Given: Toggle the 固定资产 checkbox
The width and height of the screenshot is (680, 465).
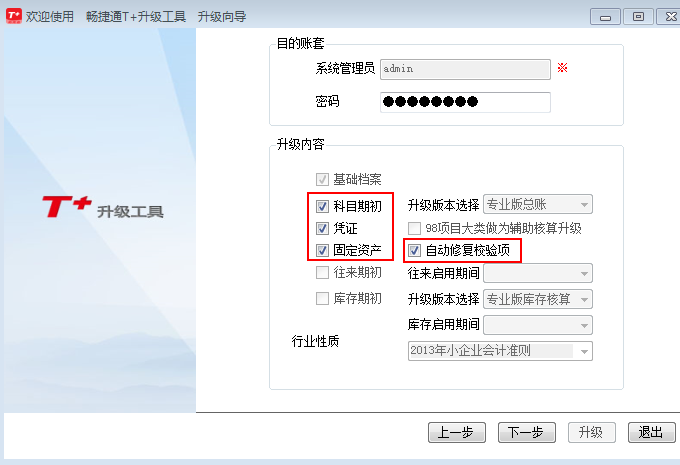Looking at the screenshot, I should (322, 250).
